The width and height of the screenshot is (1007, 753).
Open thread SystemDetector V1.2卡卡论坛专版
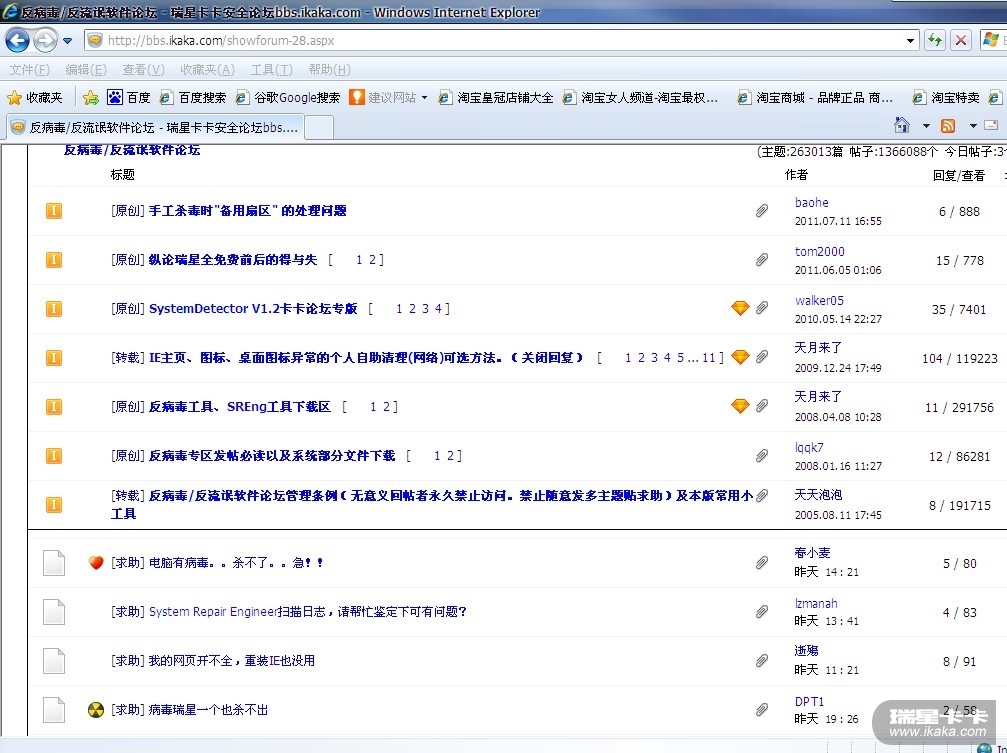click(x=253, y=308)
